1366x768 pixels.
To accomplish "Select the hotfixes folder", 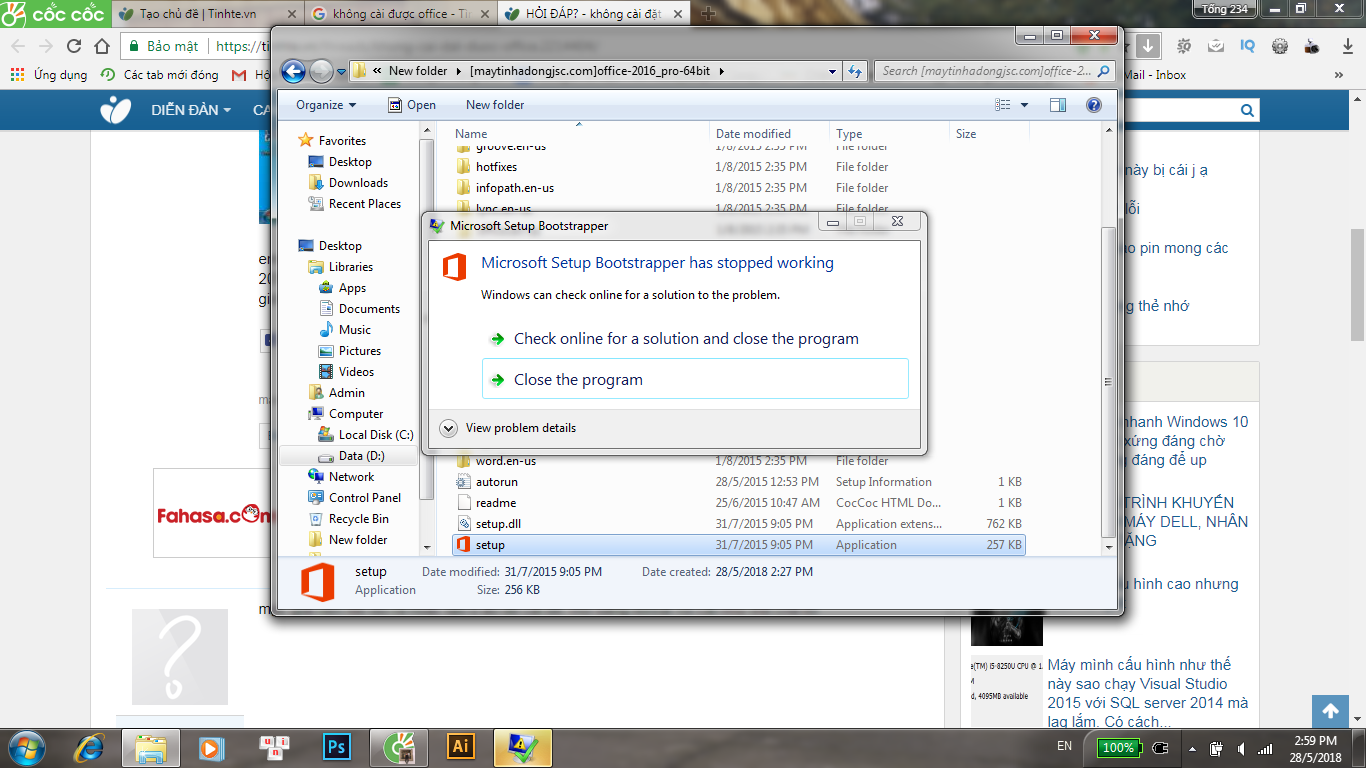I will pos(496,167).
